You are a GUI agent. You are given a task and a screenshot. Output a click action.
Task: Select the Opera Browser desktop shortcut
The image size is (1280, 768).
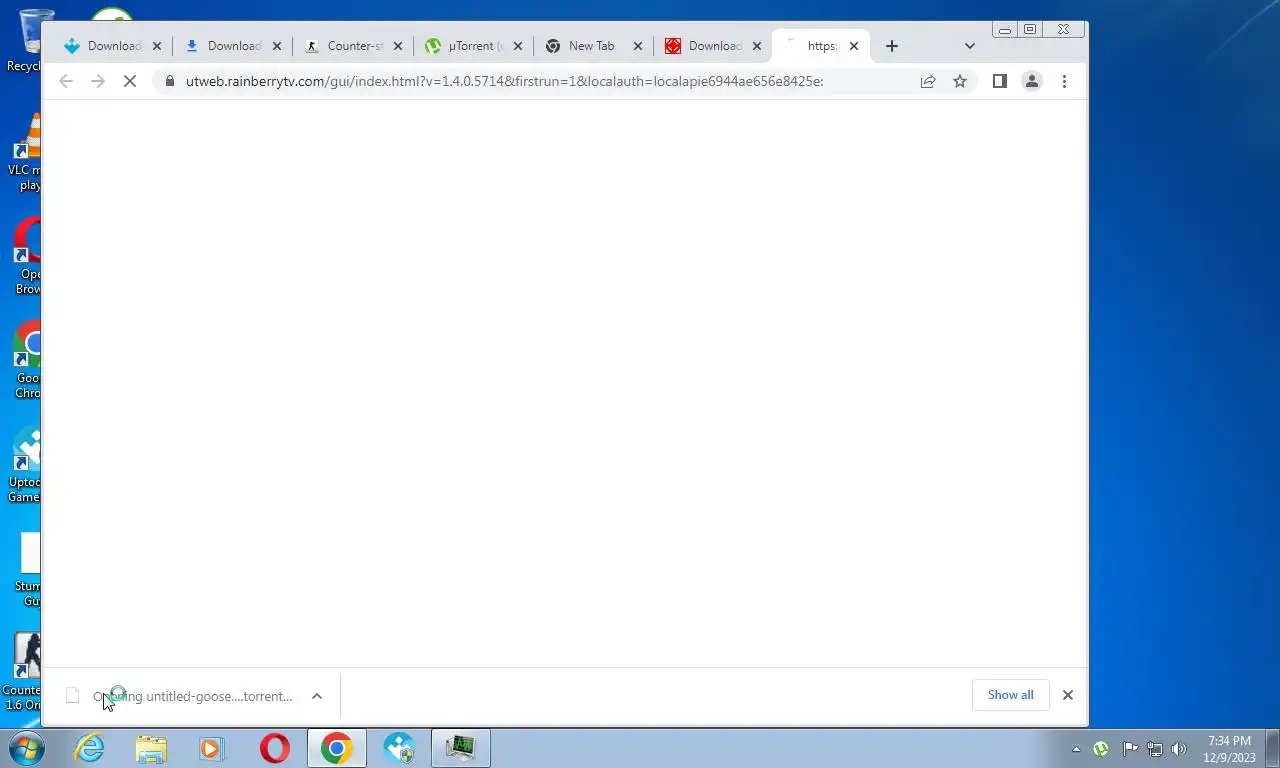(x=28, y=256)
